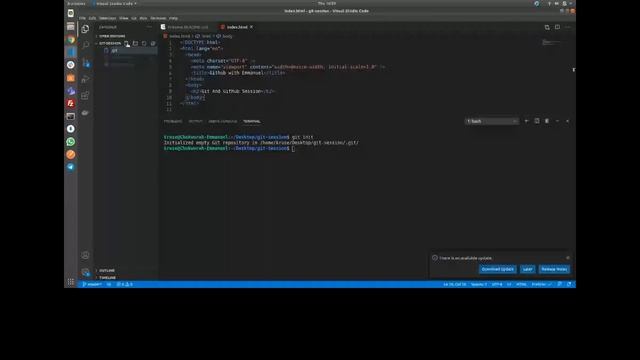The image size is (640, 360).
Task: Split the terminal panel
Action: 537,121
